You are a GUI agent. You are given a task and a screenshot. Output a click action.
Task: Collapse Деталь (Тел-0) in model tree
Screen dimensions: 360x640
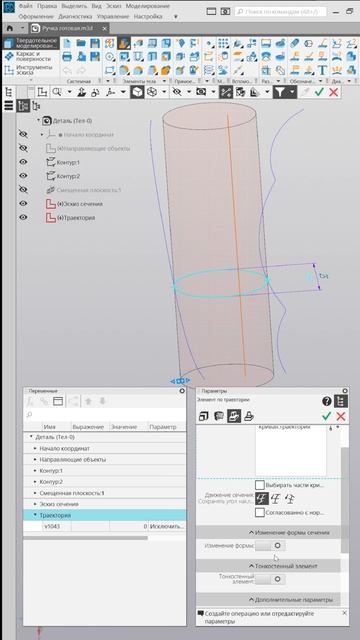(x=39, y=120)
